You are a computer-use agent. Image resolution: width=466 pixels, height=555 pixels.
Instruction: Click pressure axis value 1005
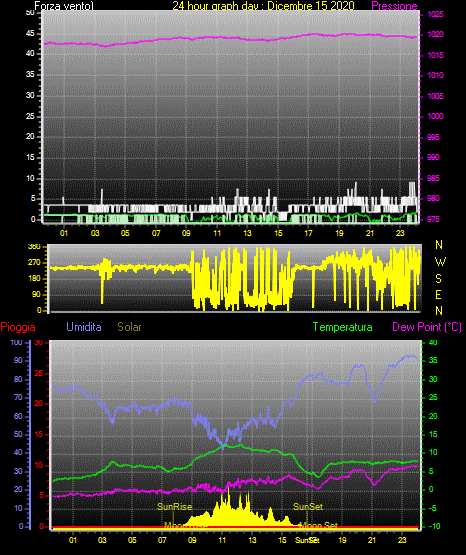coord(435,96)
